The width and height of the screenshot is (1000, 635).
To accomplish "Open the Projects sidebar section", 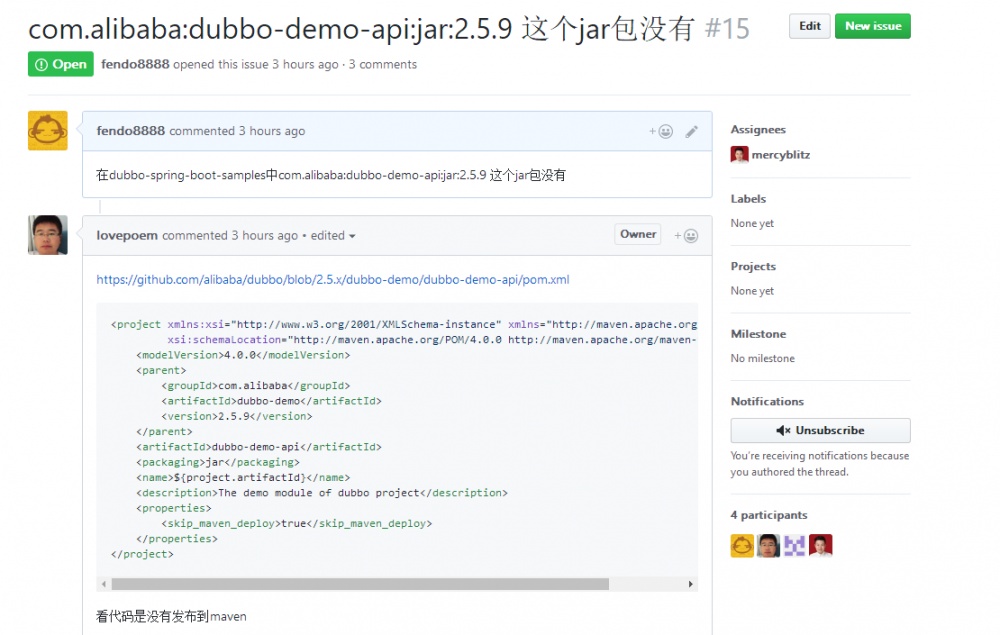I will coord(753,266).
